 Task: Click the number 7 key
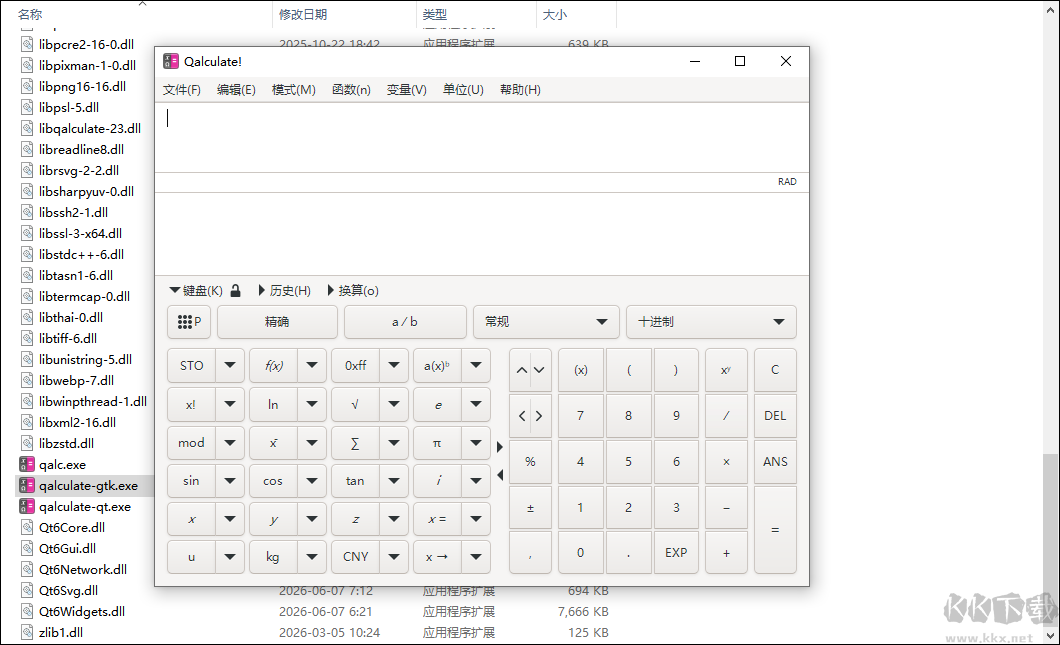581,416
